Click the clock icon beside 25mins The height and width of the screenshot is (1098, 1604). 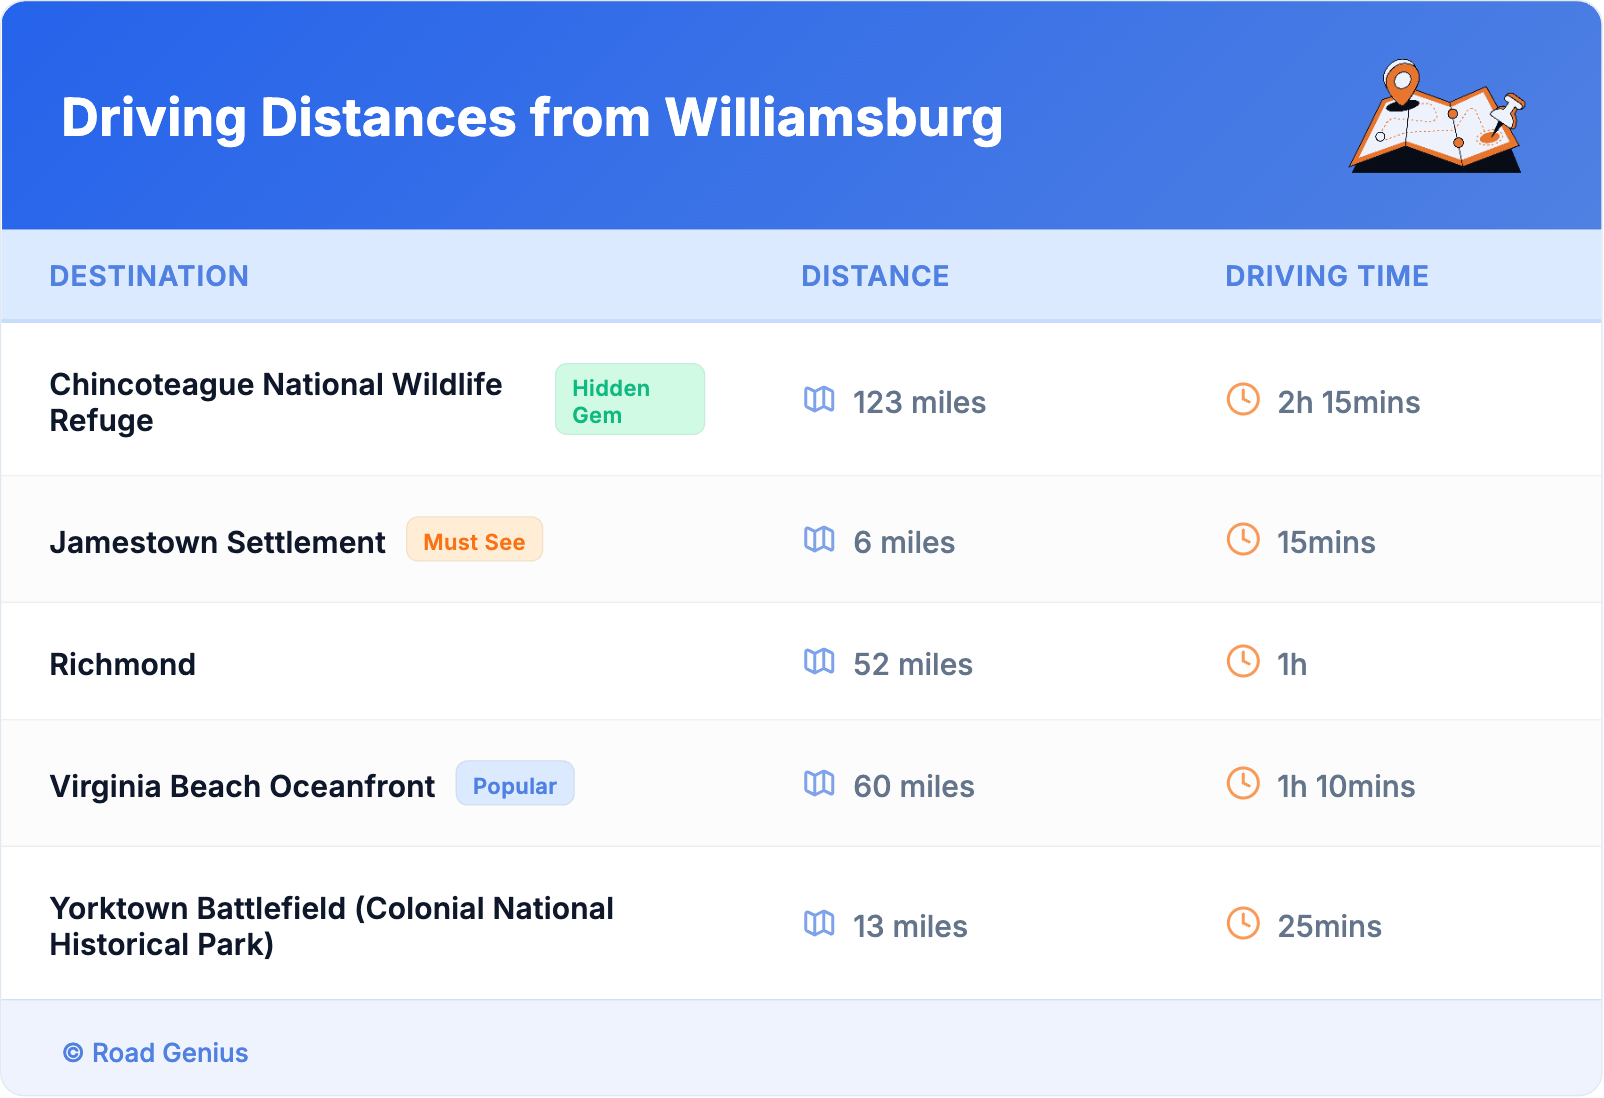(x=1243, y=924)
